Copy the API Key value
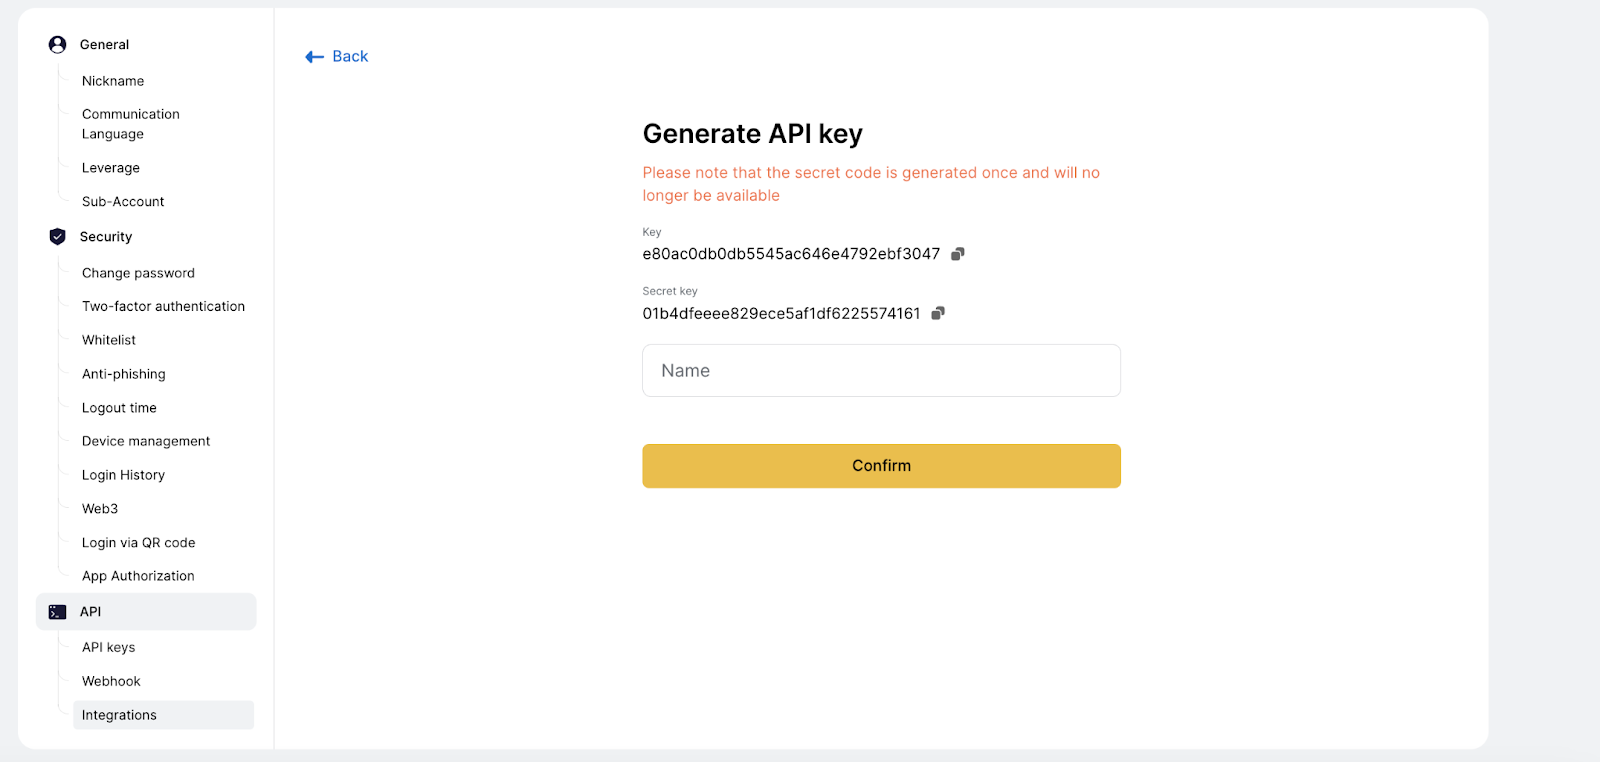1600x762 pixels. coord(957,254)
